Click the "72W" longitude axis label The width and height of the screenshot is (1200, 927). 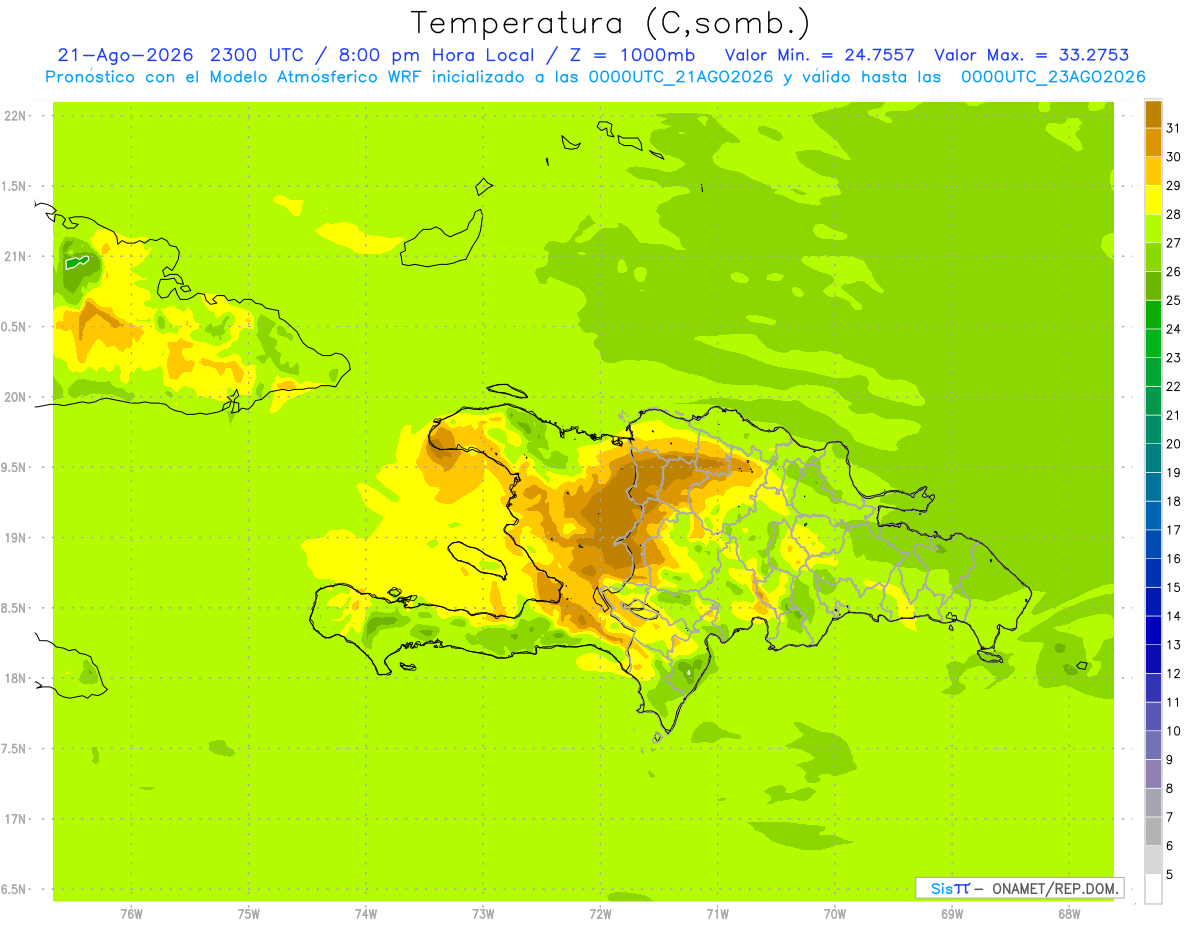[x=600, y=914]
